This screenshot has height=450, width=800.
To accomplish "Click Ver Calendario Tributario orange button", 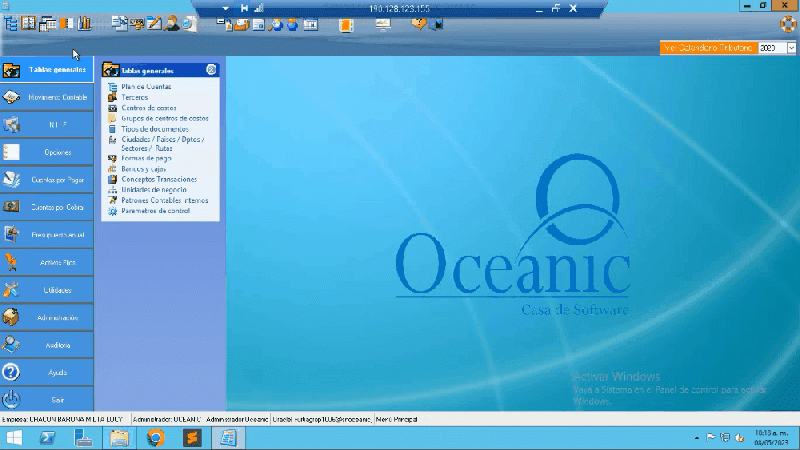I will [707, 47].
